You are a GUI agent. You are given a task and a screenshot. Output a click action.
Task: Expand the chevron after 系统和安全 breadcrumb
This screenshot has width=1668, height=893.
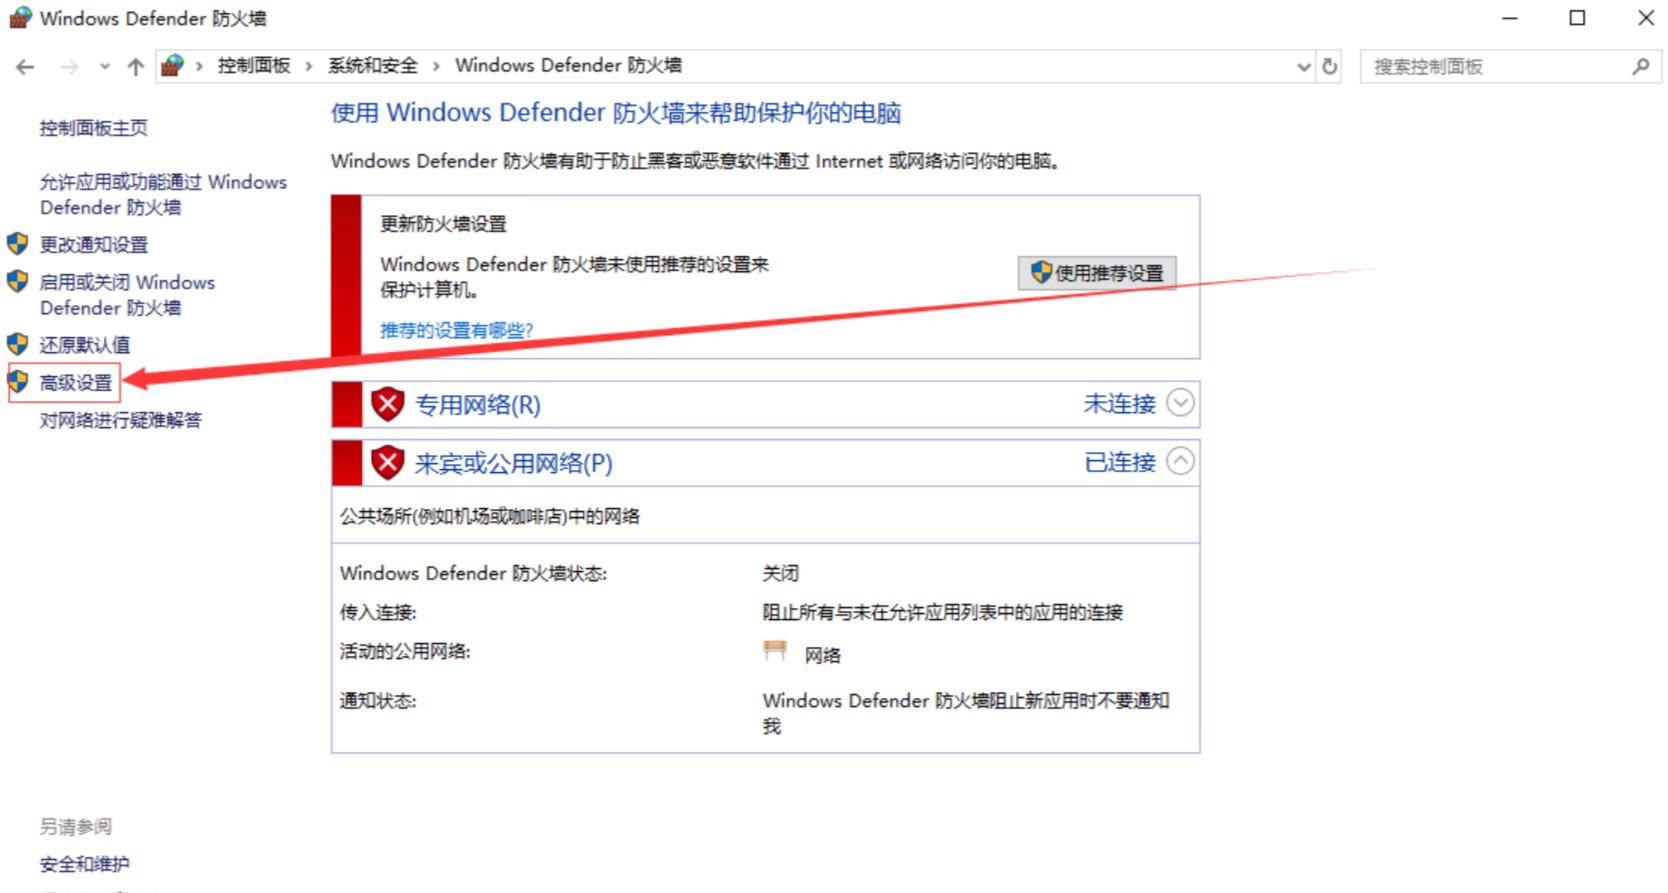436,66
